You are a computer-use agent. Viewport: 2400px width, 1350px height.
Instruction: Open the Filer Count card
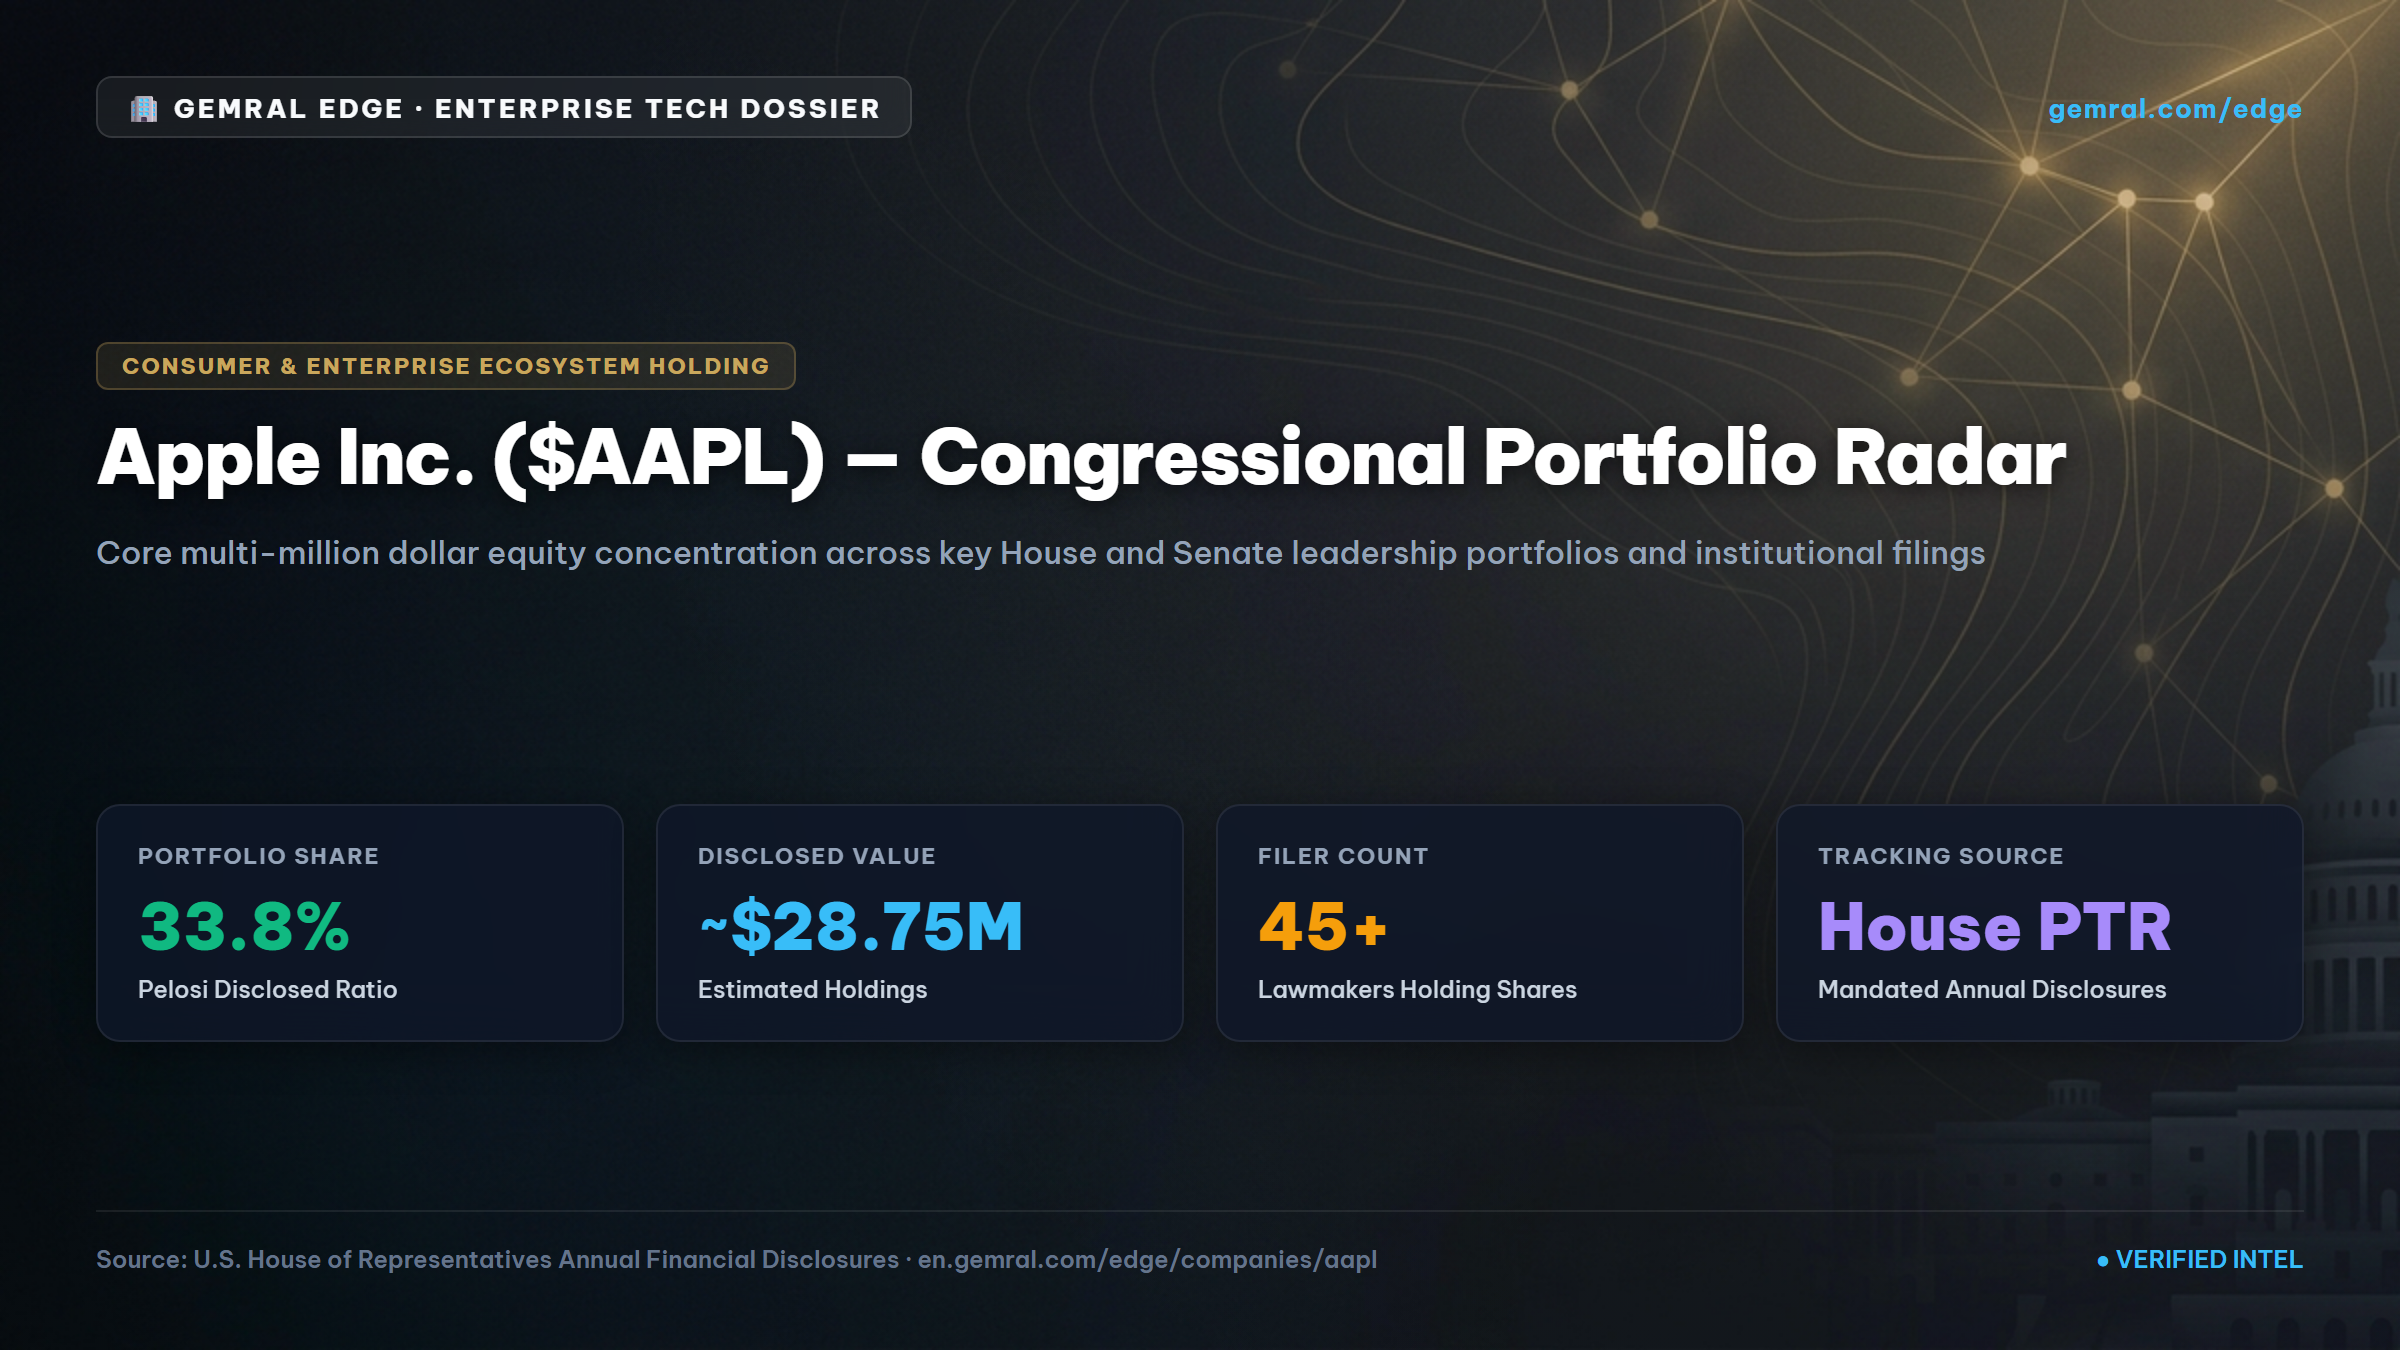tap(1480, 923)
